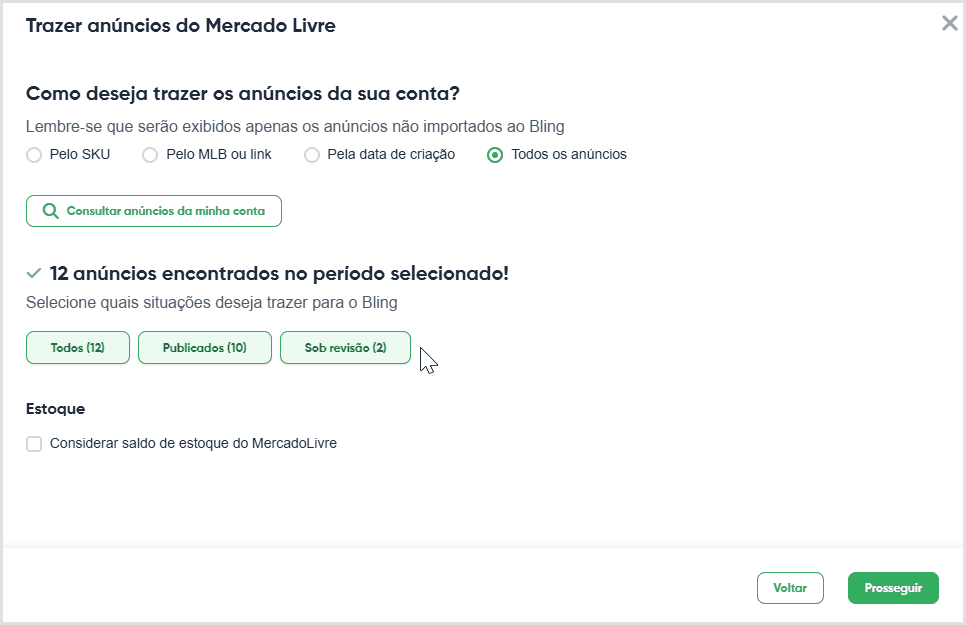Continue with the Prosseguir button

click(x=893, y=588)
